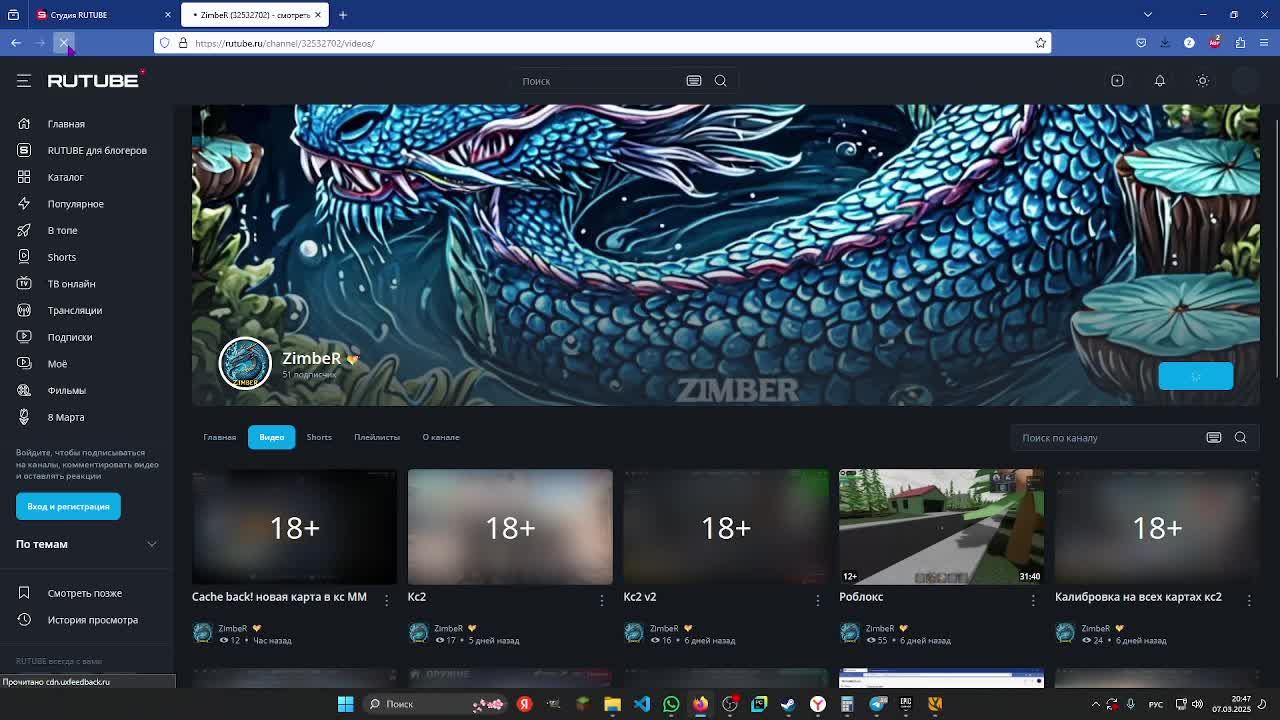Open options menu for Калибровка video
1280x720 pixels.
coord(1249,600)
